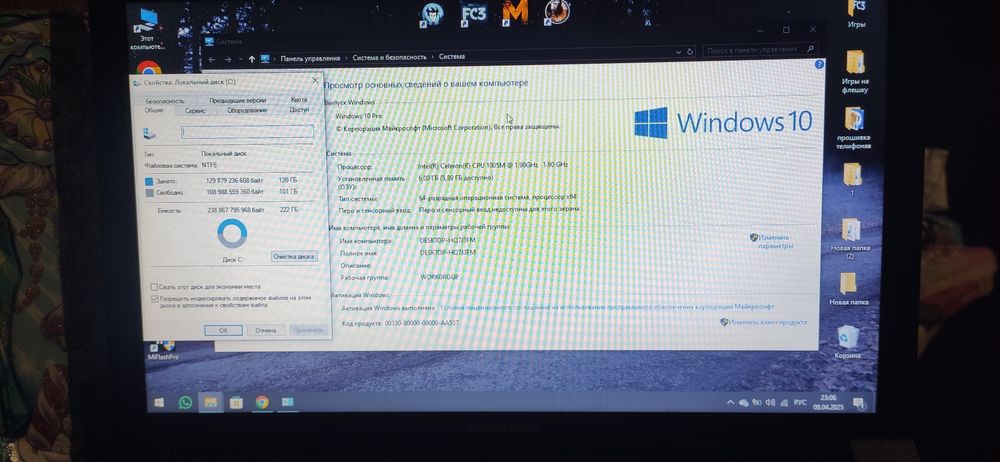Switch to the Сервис tab

pos(195,110)
